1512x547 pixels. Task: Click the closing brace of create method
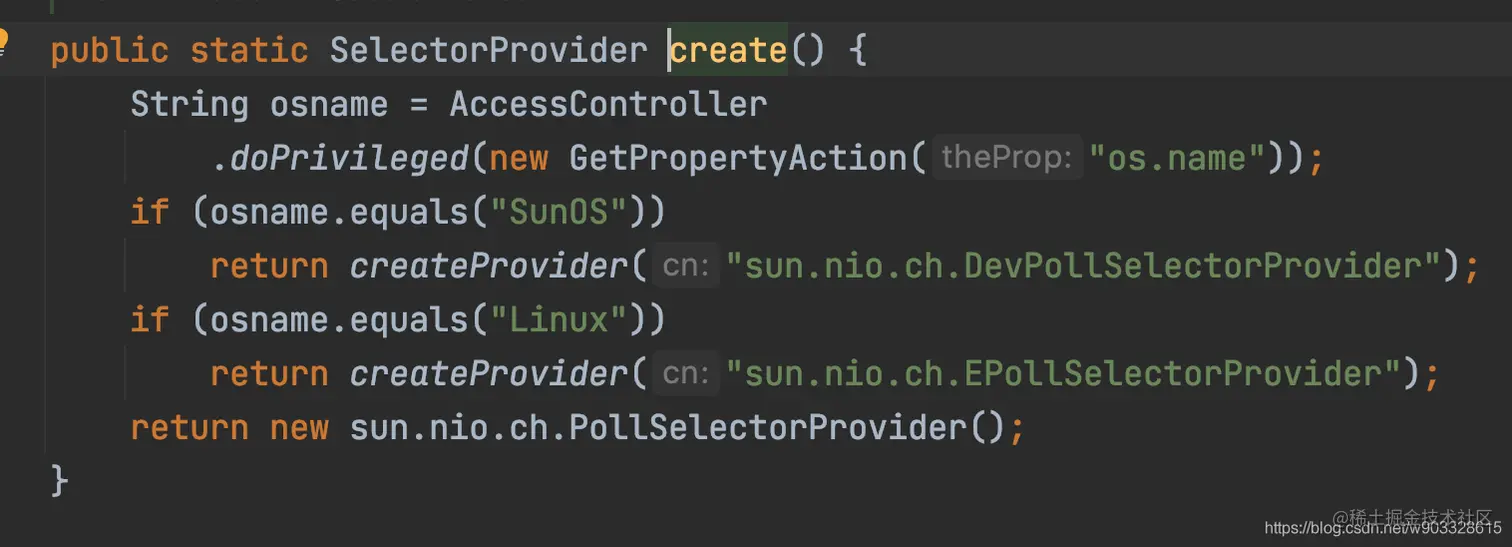point(59,482)
